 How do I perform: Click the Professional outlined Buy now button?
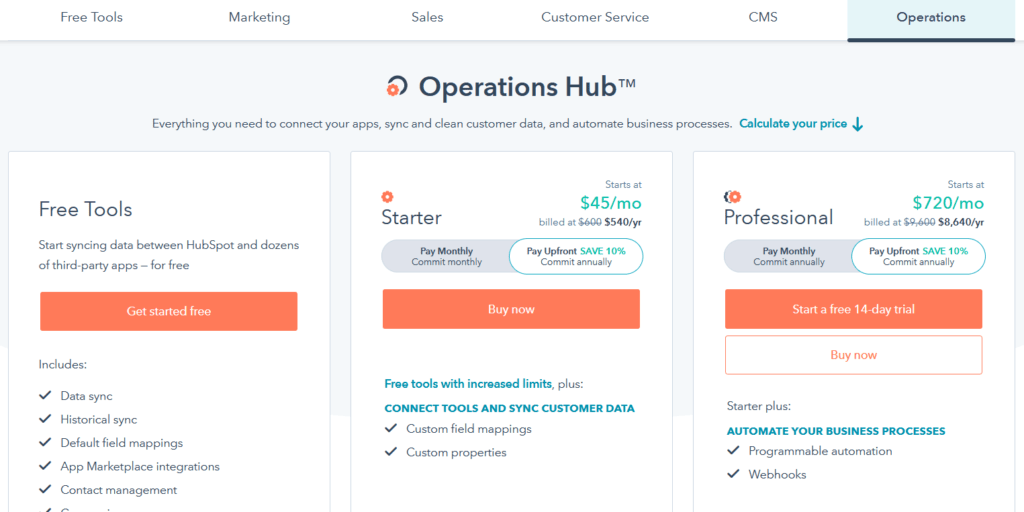[x=854, y=355]
